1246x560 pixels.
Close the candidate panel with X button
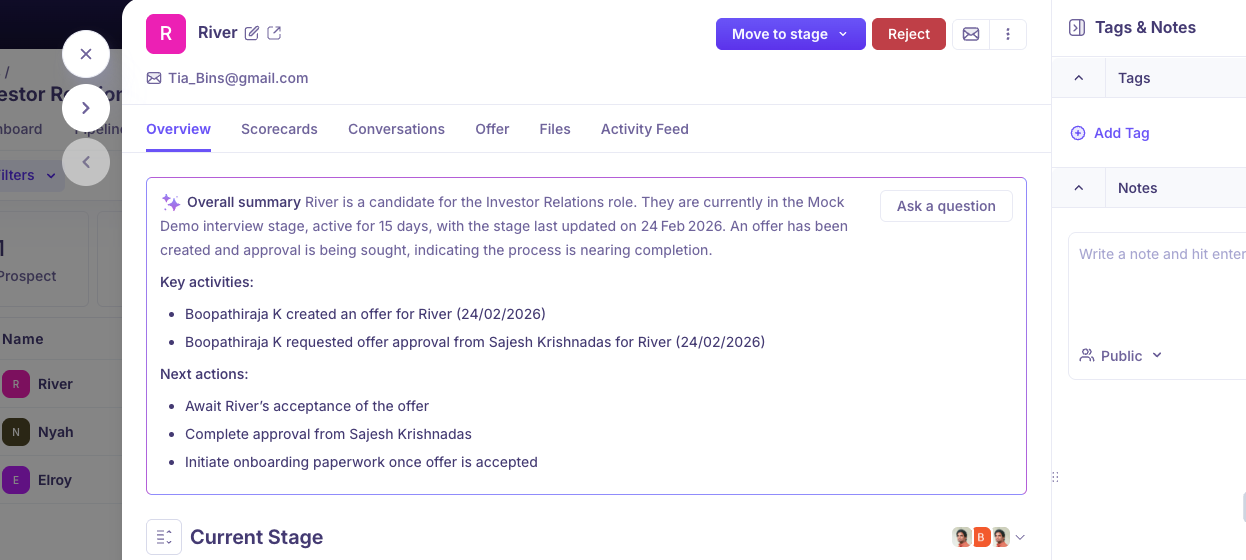pyautogui.click(x=86, y=54)
